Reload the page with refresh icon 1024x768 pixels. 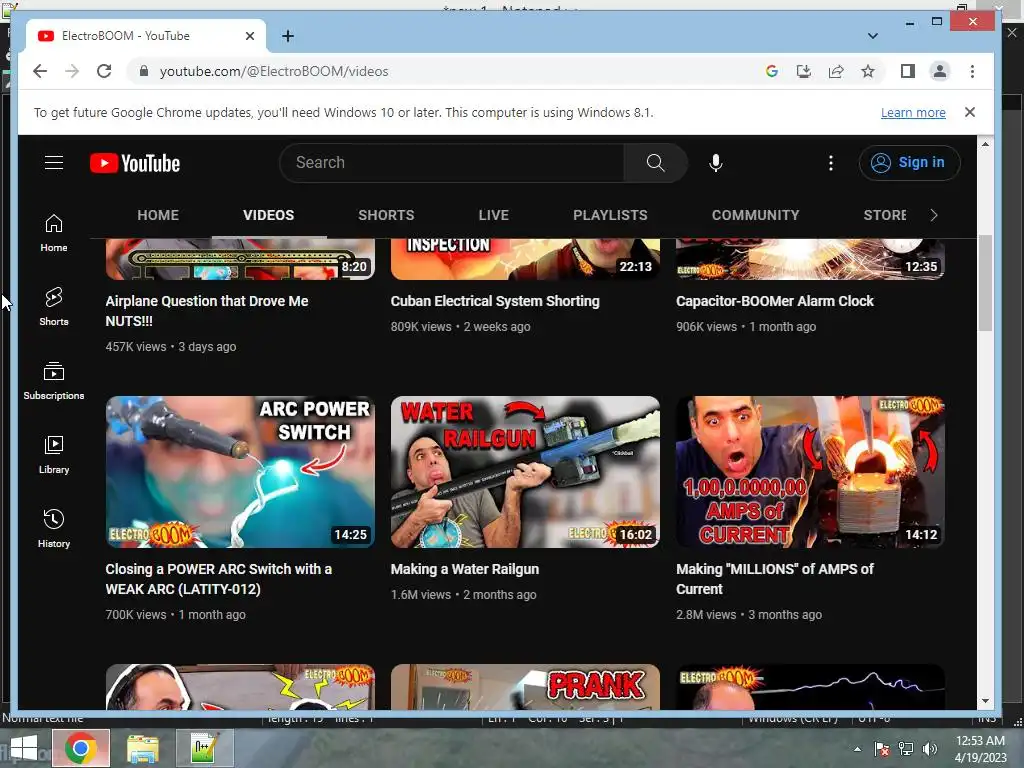(104, 71)
